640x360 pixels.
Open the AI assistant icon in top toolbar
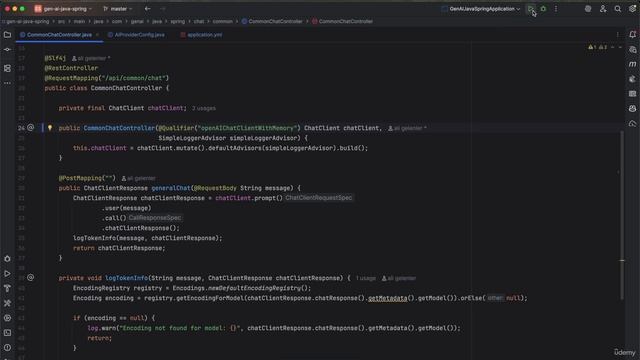[x=588, y=9]
